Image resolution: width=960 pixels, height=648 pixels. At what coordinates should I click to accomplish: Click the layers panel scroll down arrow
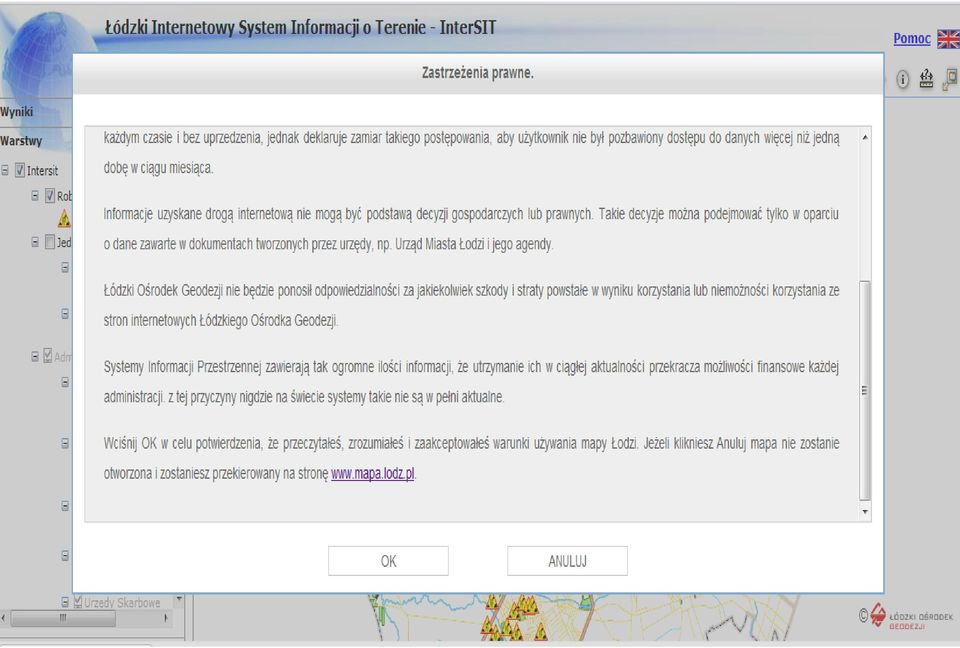[179, 599]
